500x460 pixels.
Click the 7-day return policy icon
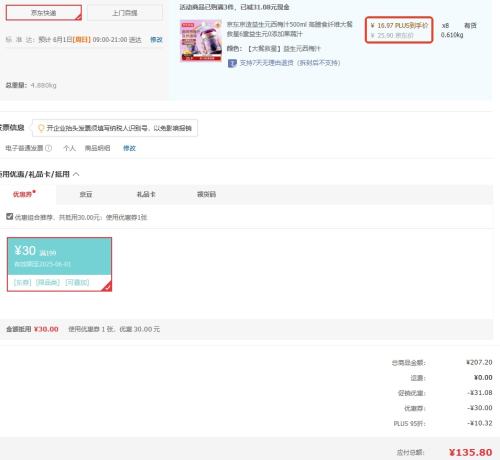click(x=232, y=63)
